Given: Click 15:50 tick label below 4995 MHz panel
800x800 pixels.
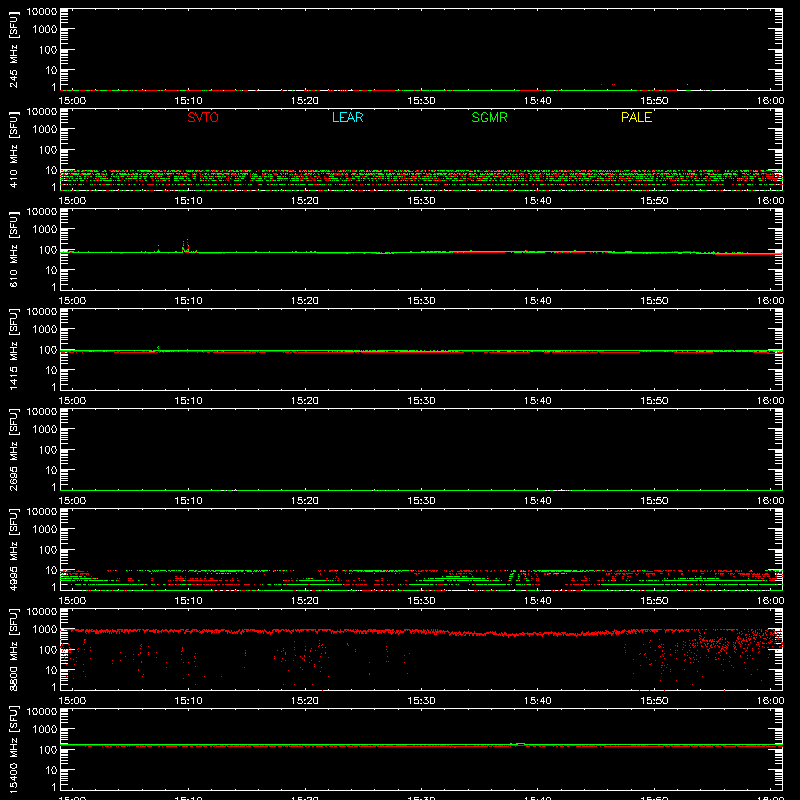Looking at the screenshot, I should click(x=654, y=601).
